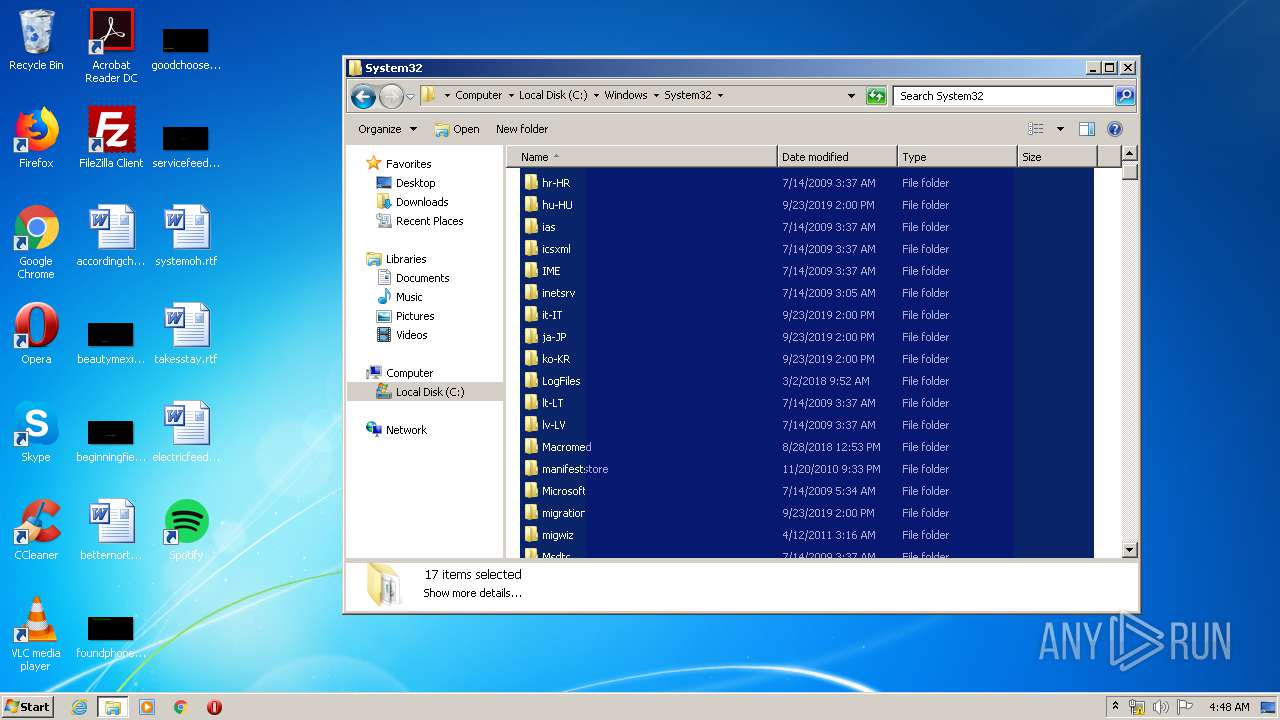This screenshot has height=720, width=1280.
Task: Click the New folder button
Action: (x=522, y=129)
